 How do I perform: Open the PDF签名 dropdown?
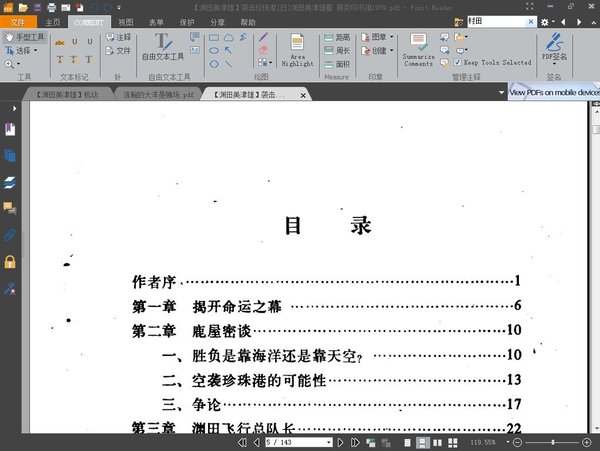554,64
